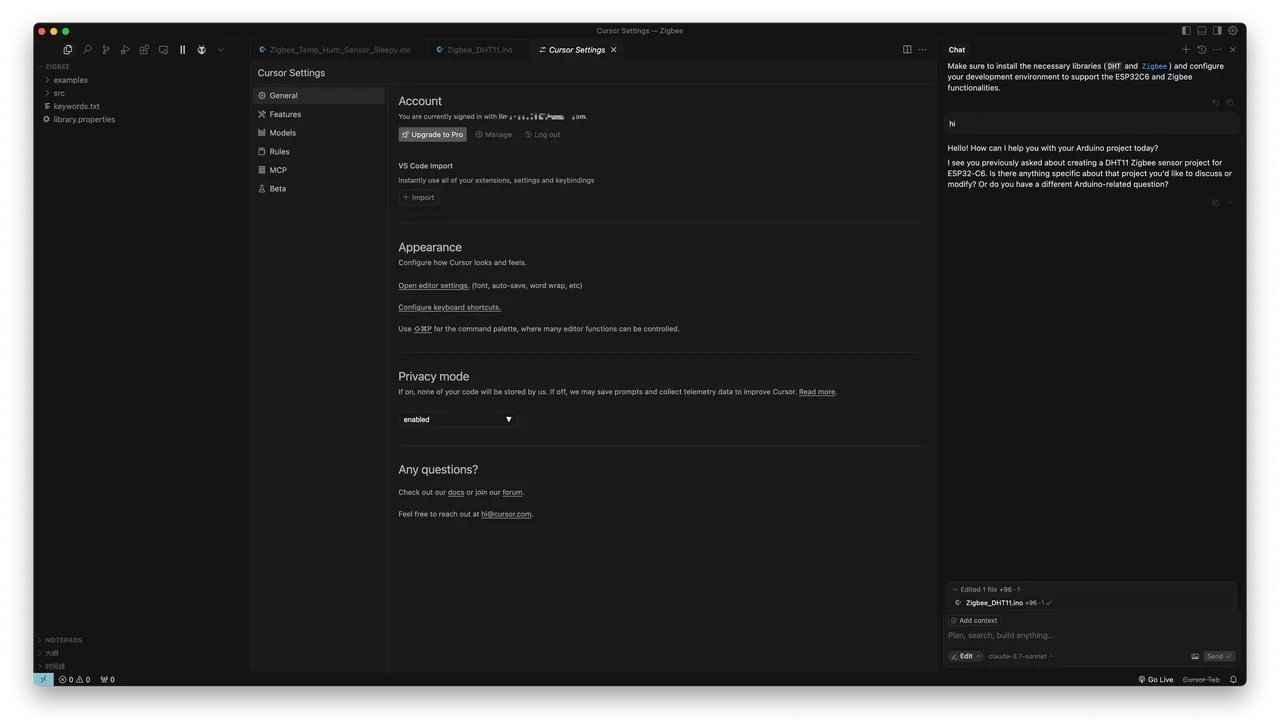Toggle the primary sidebar layout icon
Viewport: 1280px width, 720px height.
click(1186, 31)
